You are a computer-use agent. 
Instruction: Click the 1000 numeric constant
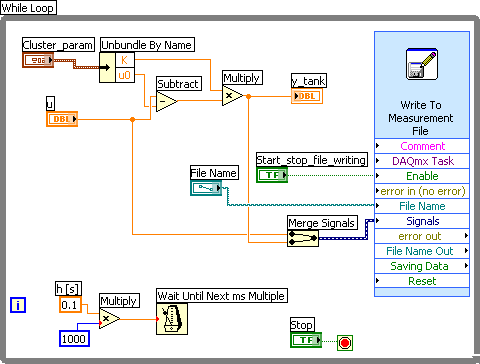pos(74,339)
